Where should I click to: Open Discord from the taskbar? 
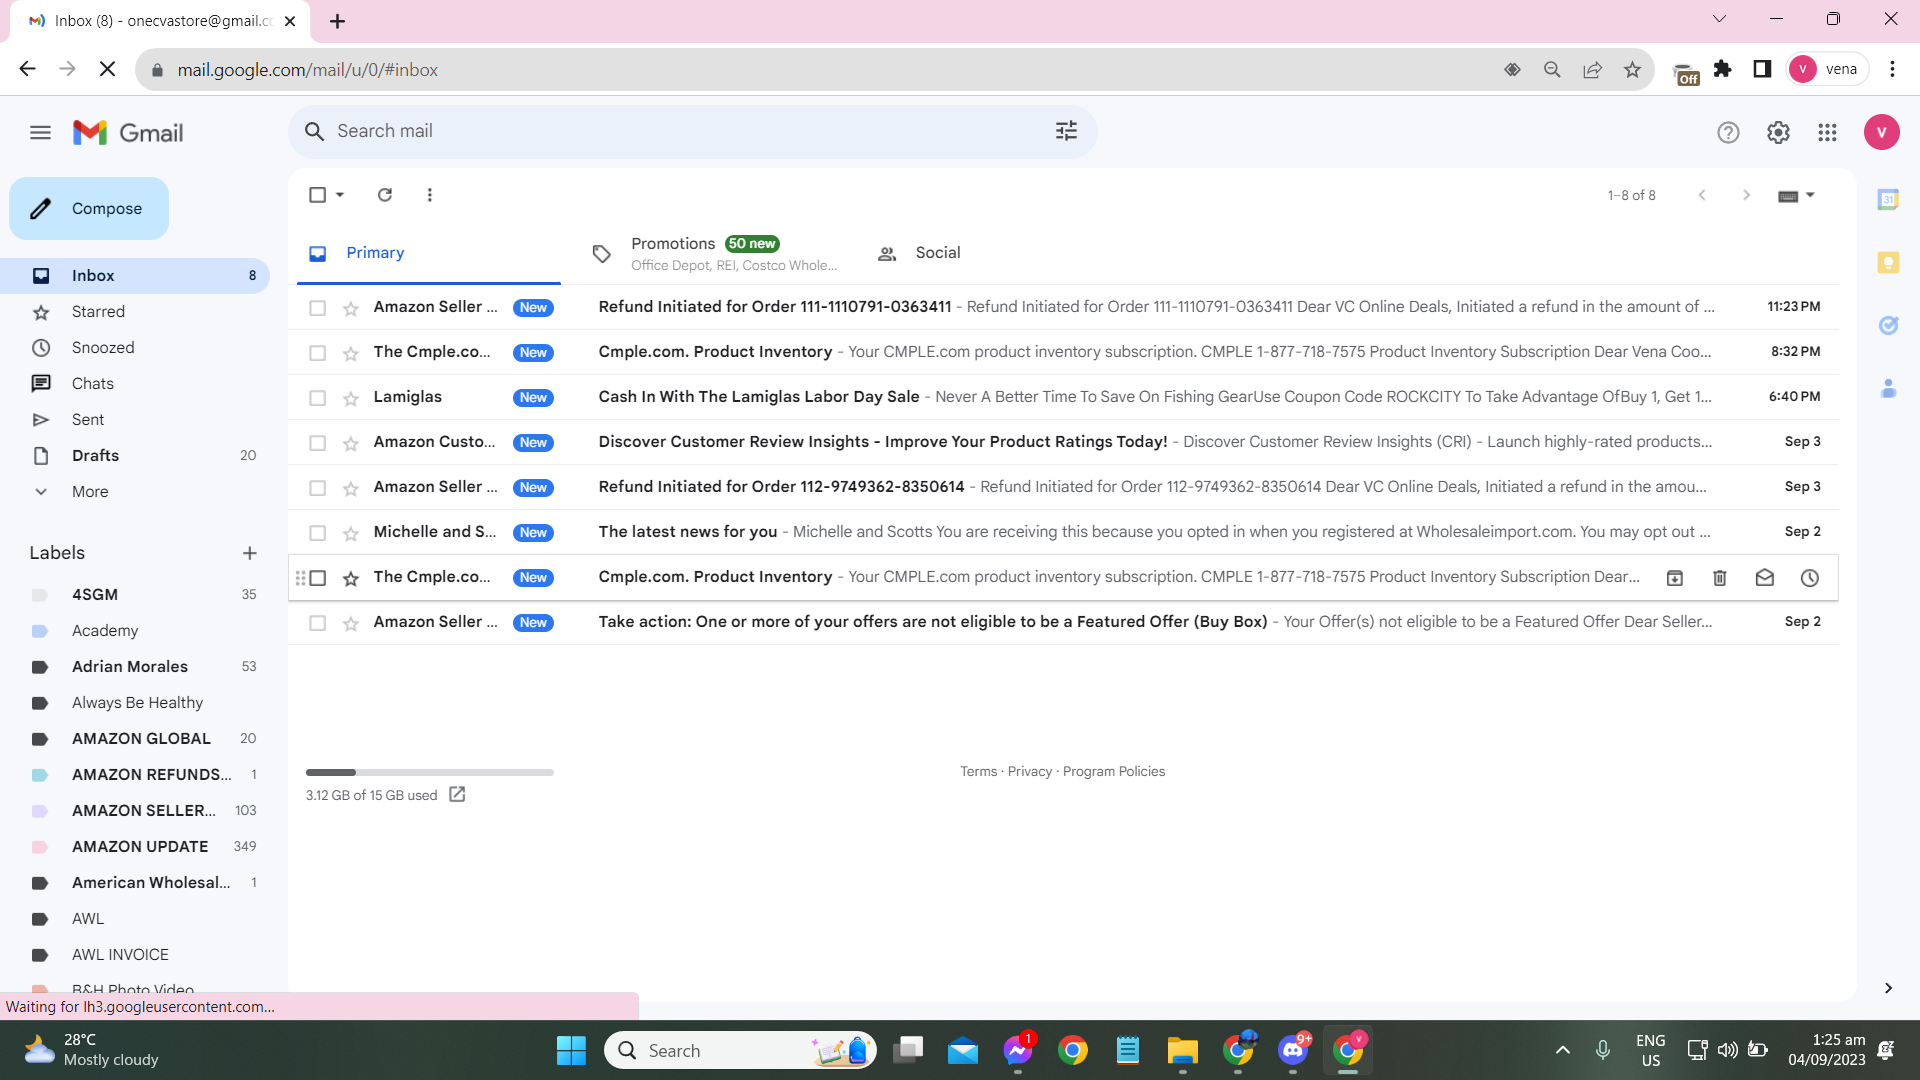pos(1293,1050)
